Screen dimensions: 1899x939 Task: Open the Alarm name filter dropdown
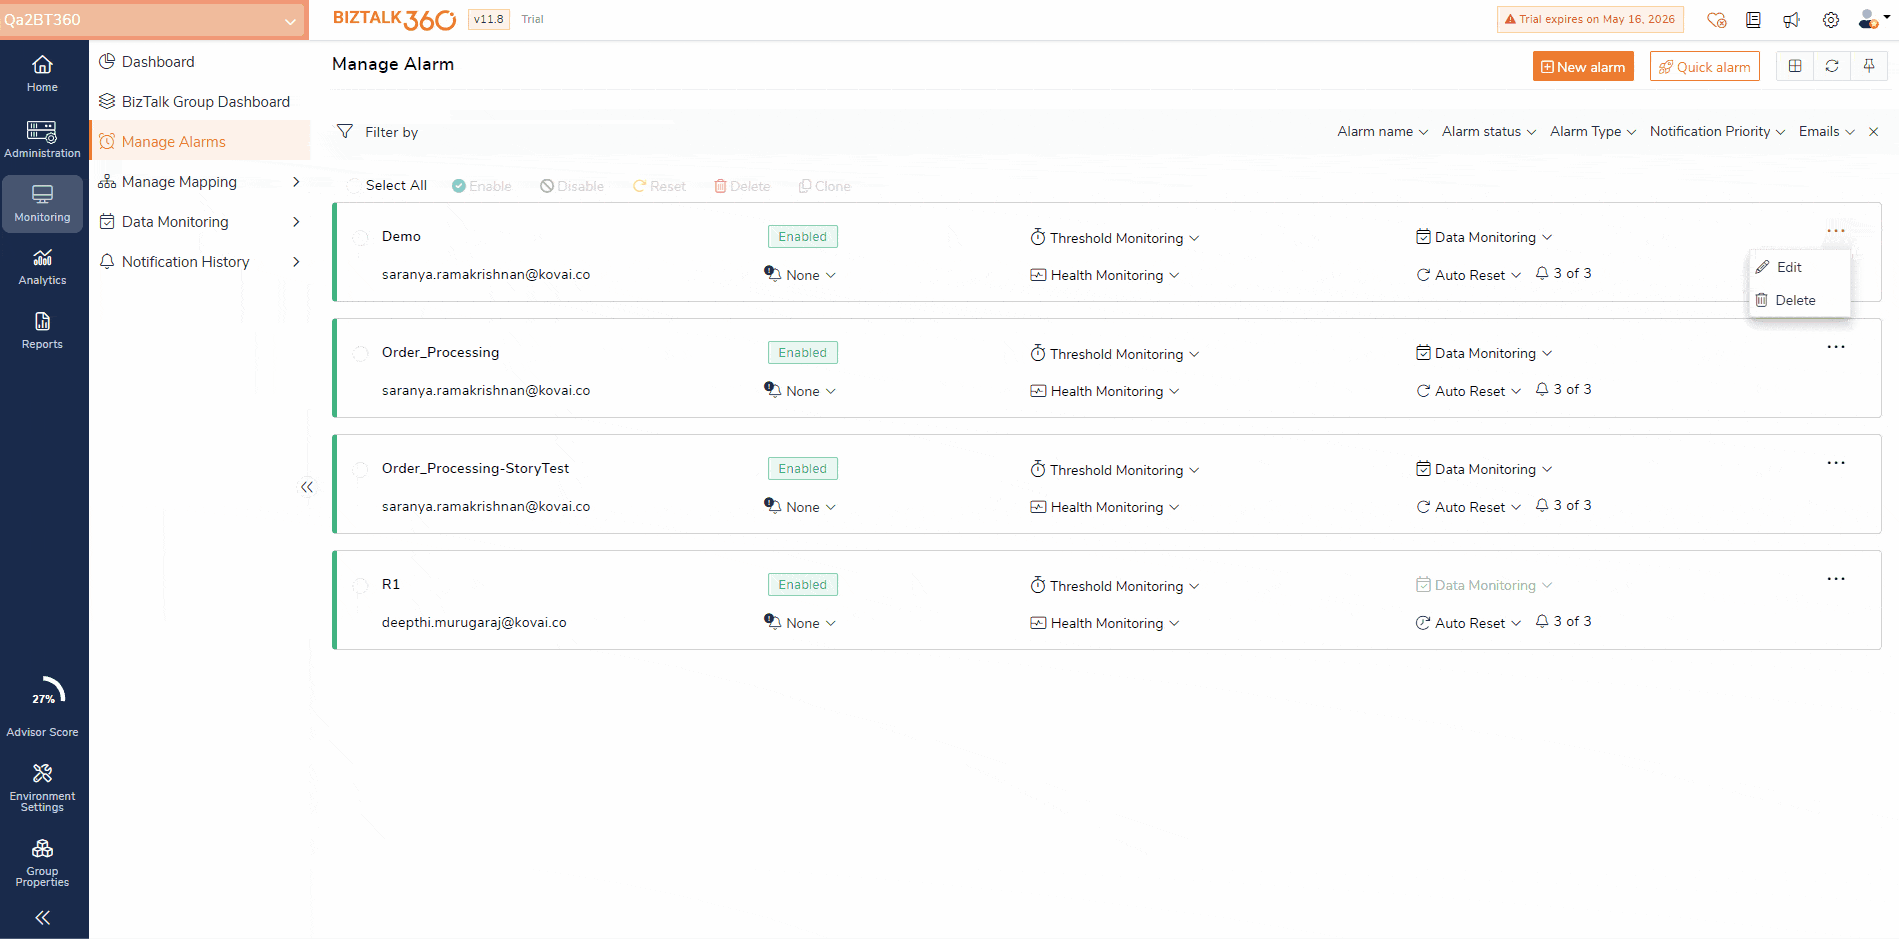(x=1382, y=132)
